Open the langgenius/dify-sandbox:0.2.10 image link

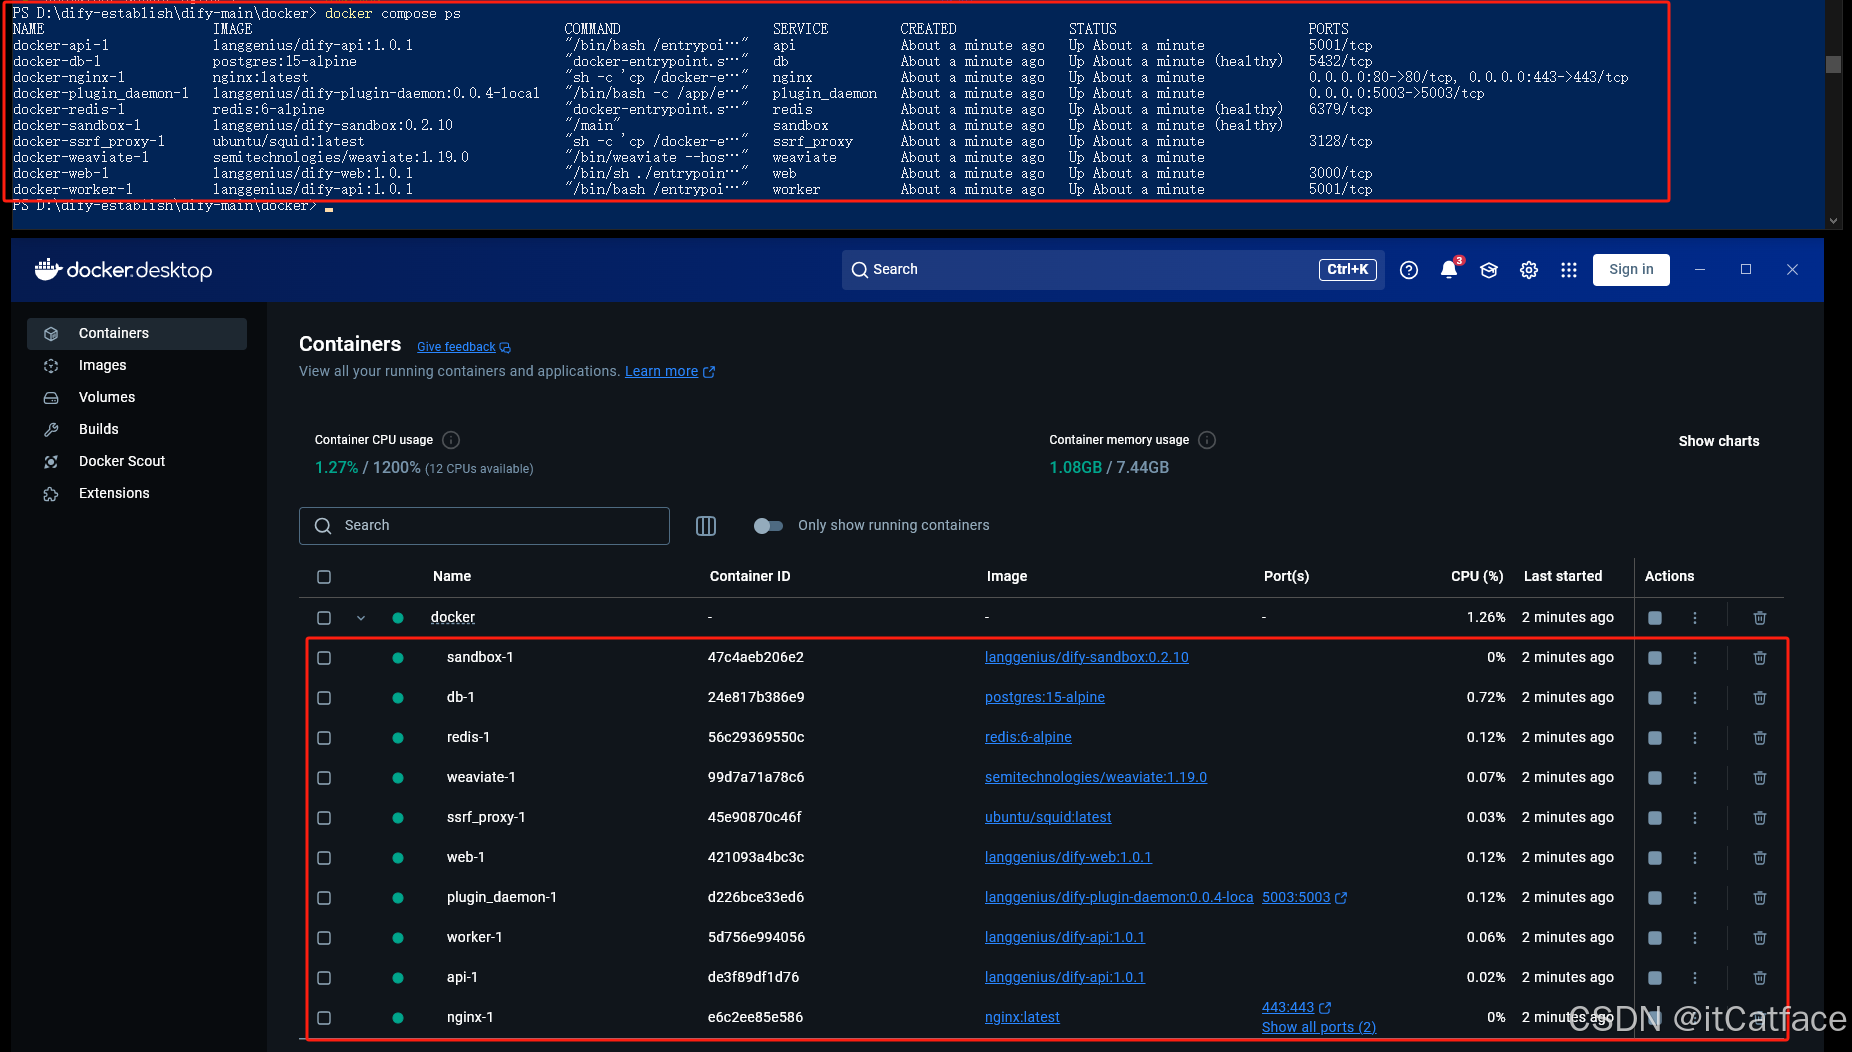1086,658
